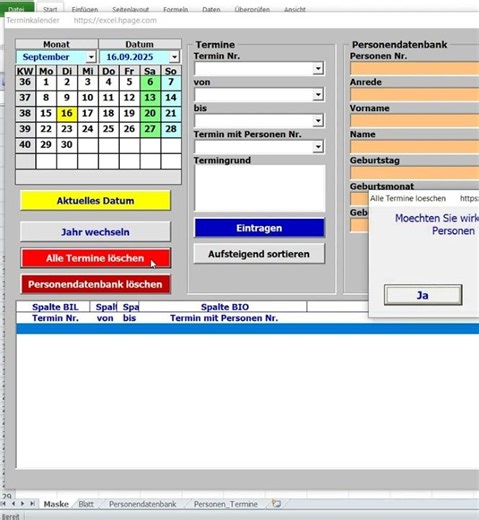Select Sunday 7 in the calendar
Viewport: 479px width, 520px height.
[x=171, y=82]
